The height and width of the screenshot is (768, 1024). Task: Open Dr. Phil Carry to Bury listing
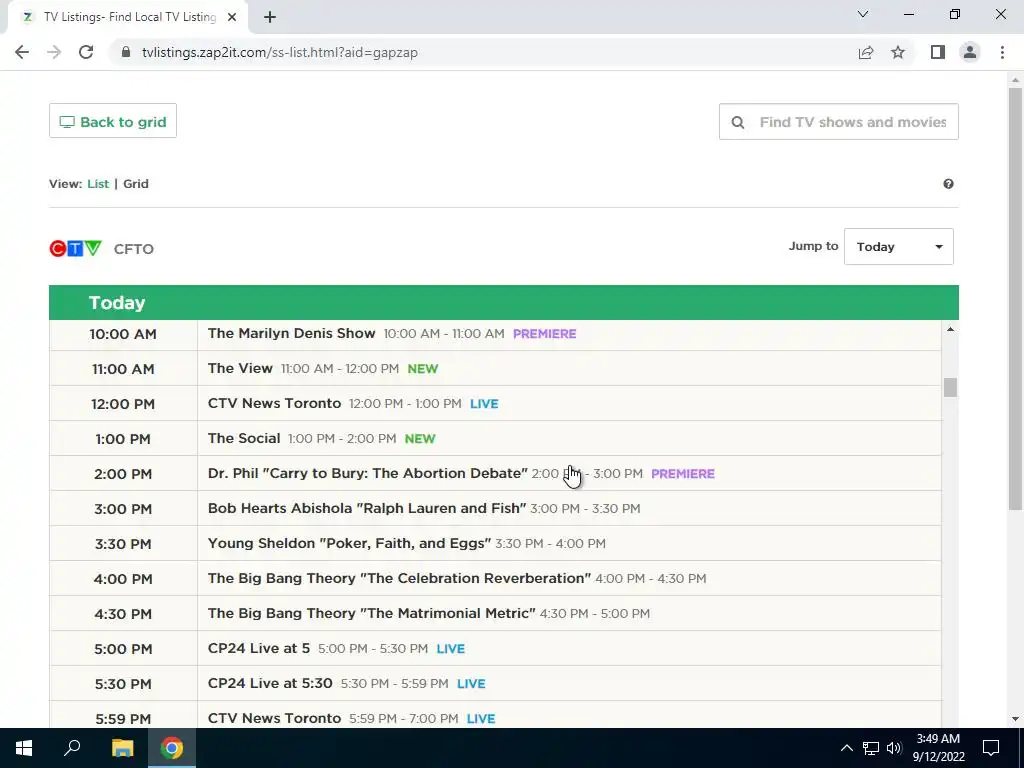368,473
